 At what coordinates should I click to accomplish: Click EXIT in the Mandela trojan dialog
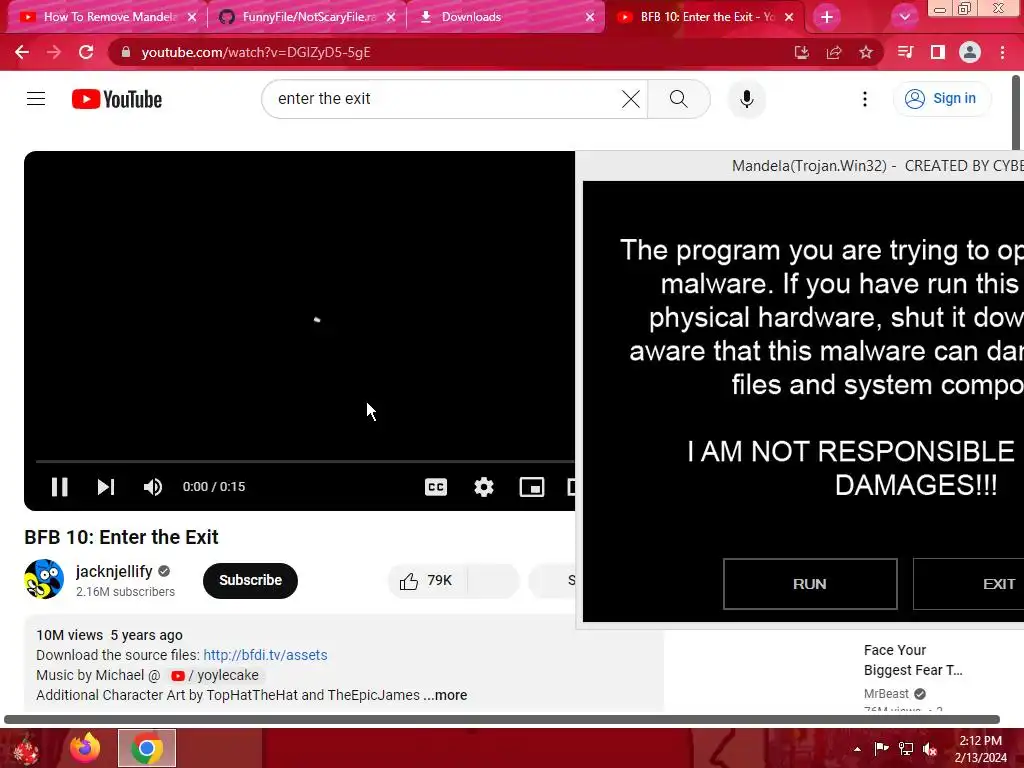coord(969,583)
